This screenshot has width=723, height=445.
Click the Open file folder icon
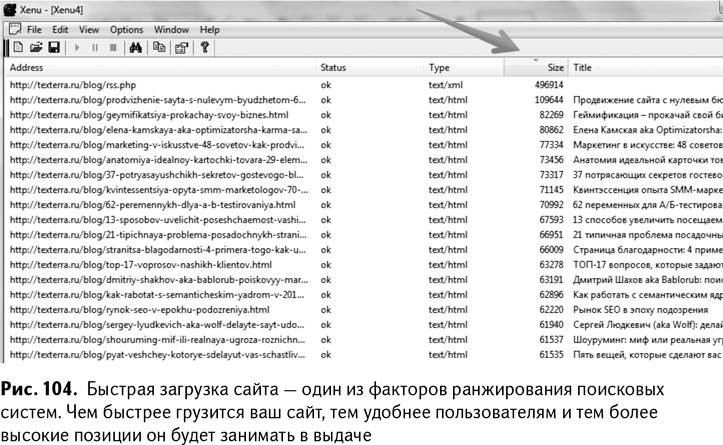[x=36, y=47]
